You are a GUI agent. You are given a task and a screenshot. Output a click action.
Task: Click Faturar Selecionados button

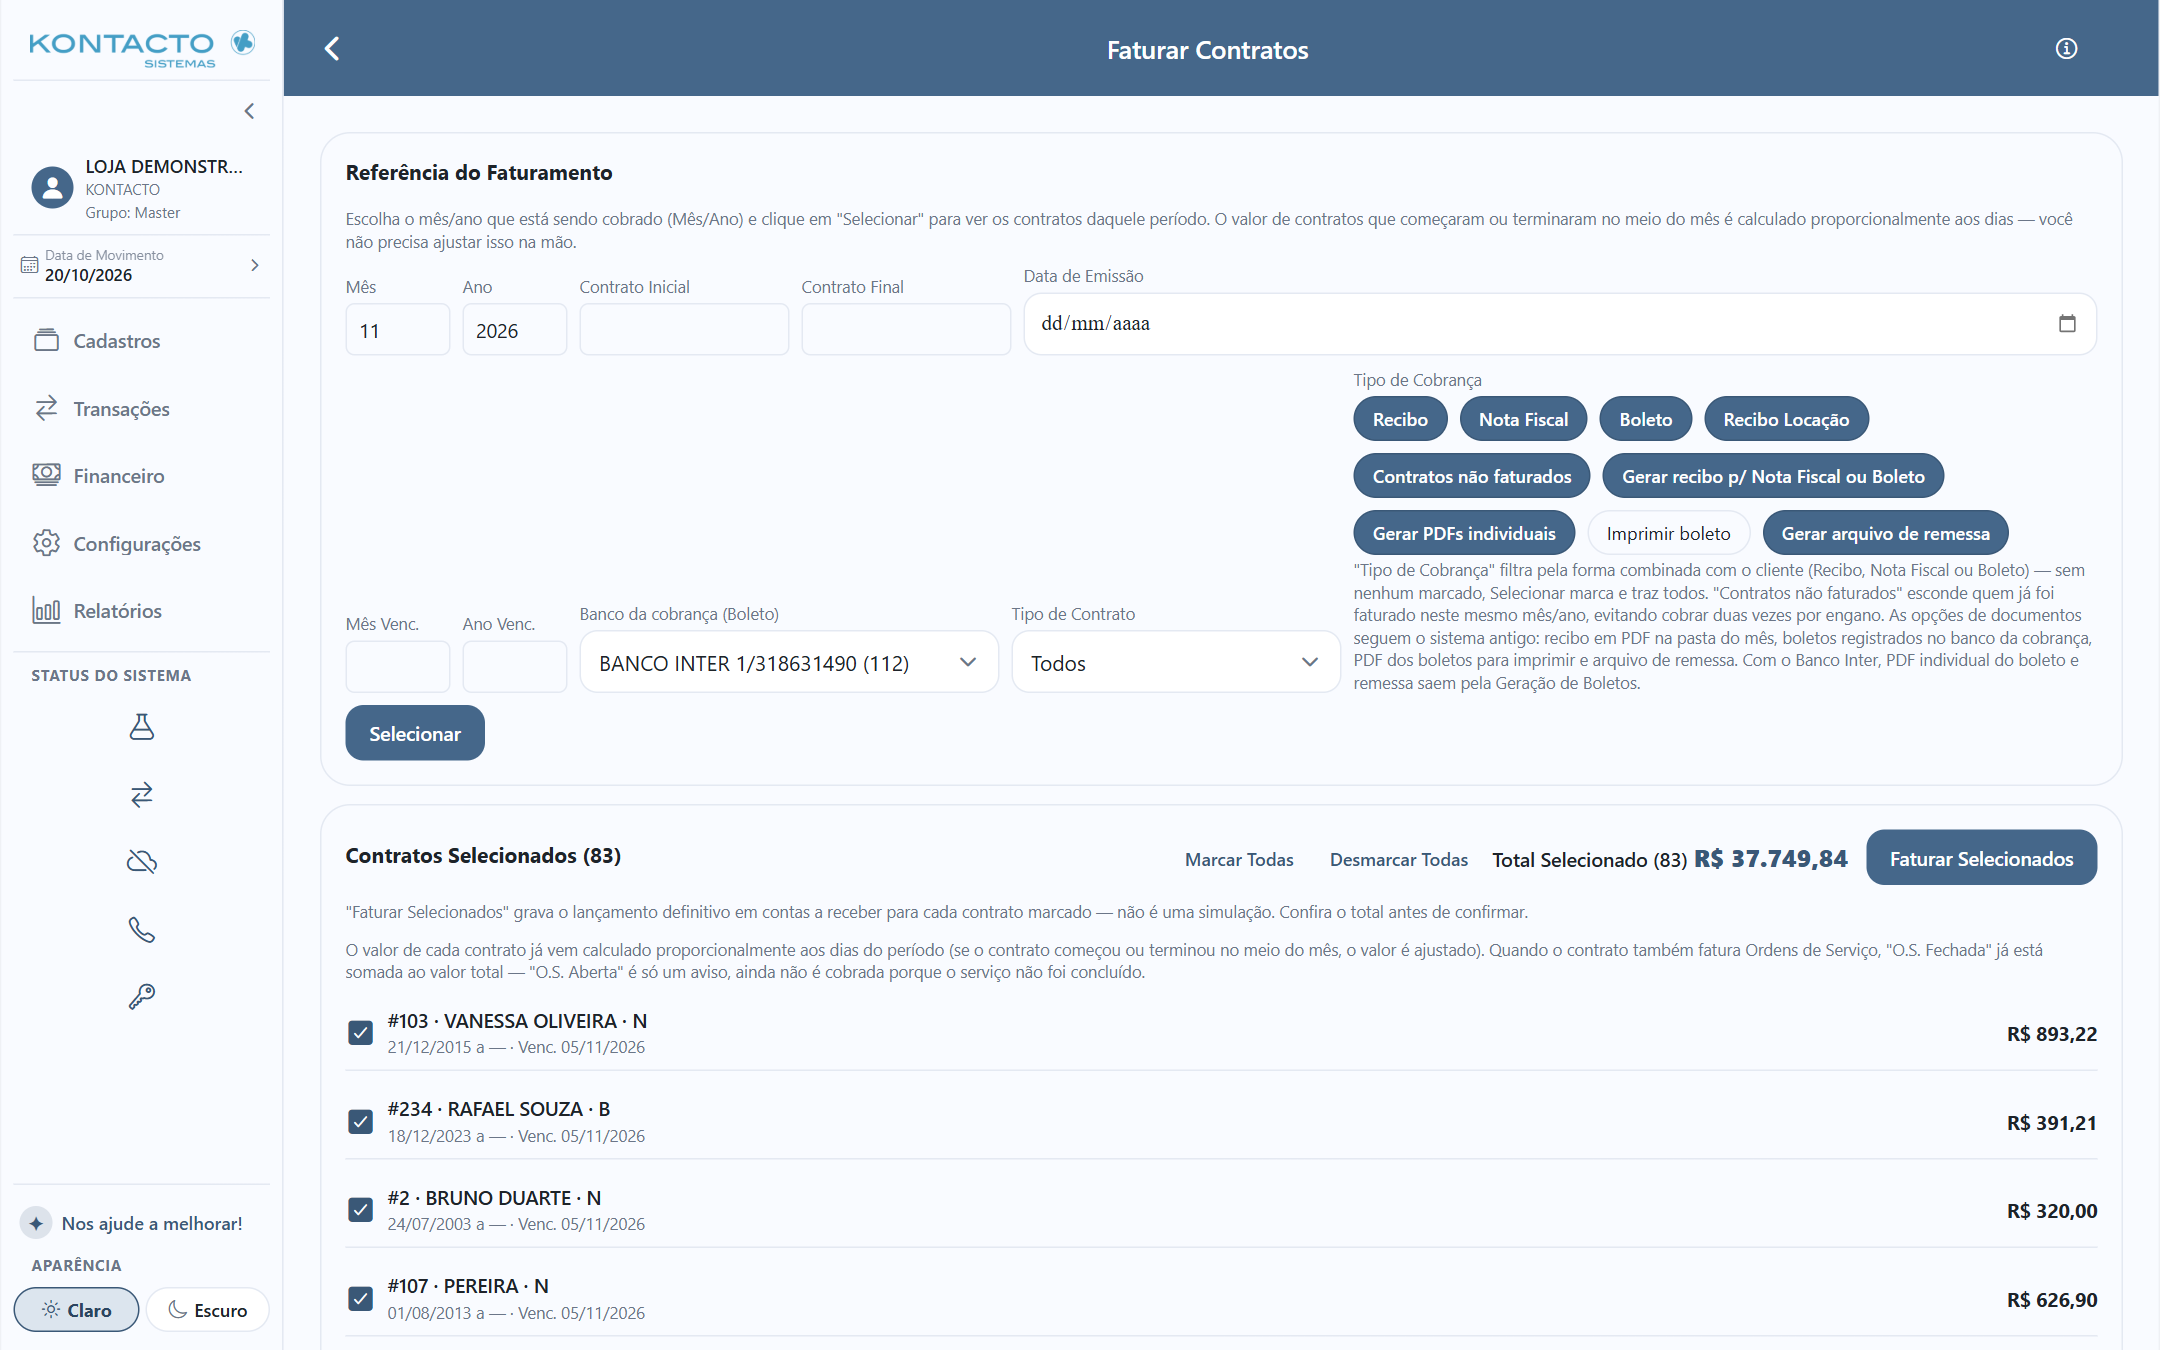point(1981,858)
